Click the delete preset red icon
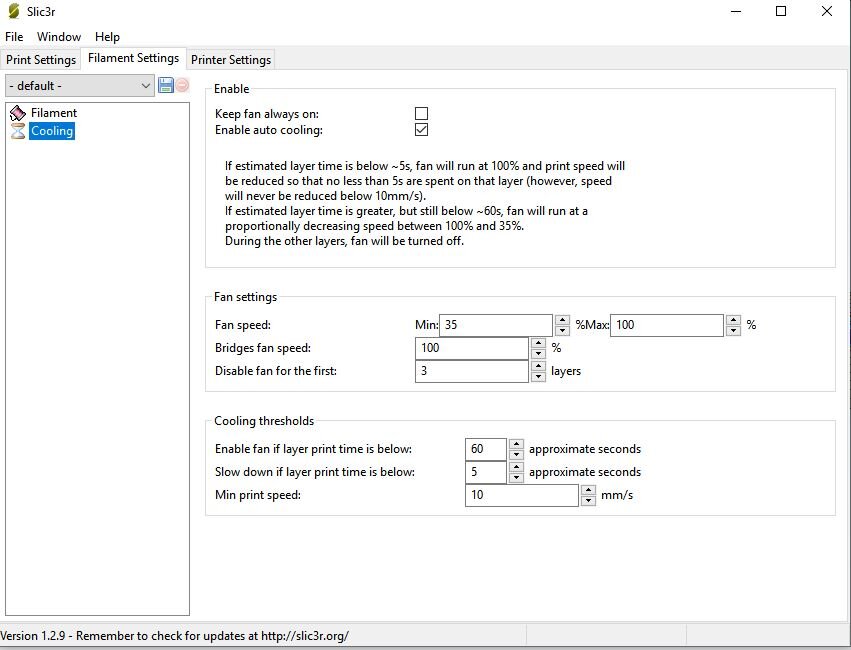The height and width of the screenshot is (650, 851). [182, 85]
